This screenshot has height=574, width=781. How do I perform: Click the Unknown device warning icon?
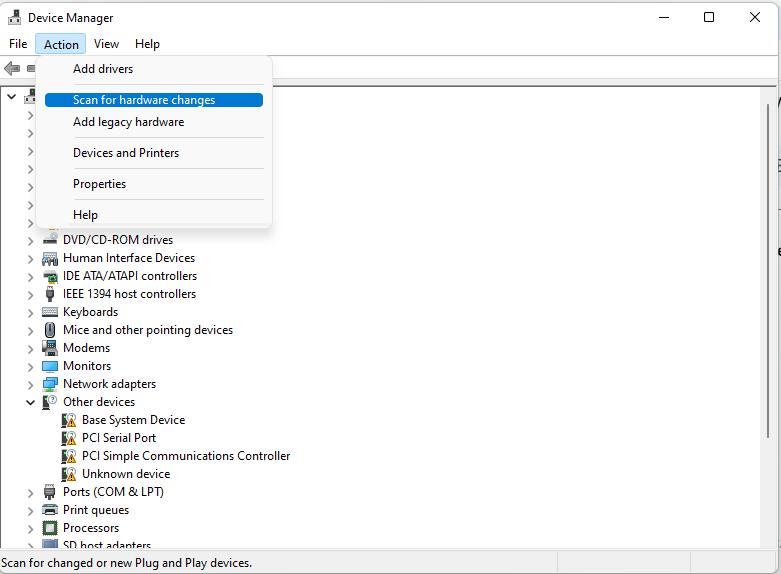[x=69, y=474]
